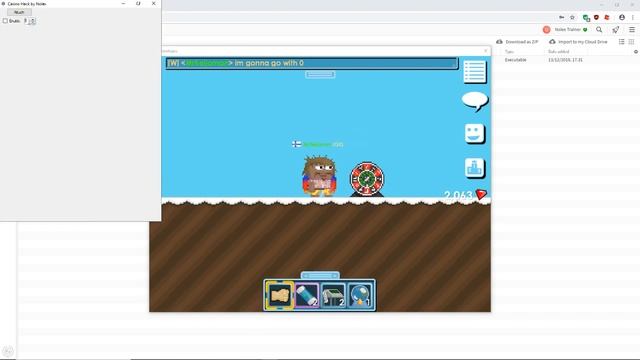Switch to grid view icon

tap(631, 42)
